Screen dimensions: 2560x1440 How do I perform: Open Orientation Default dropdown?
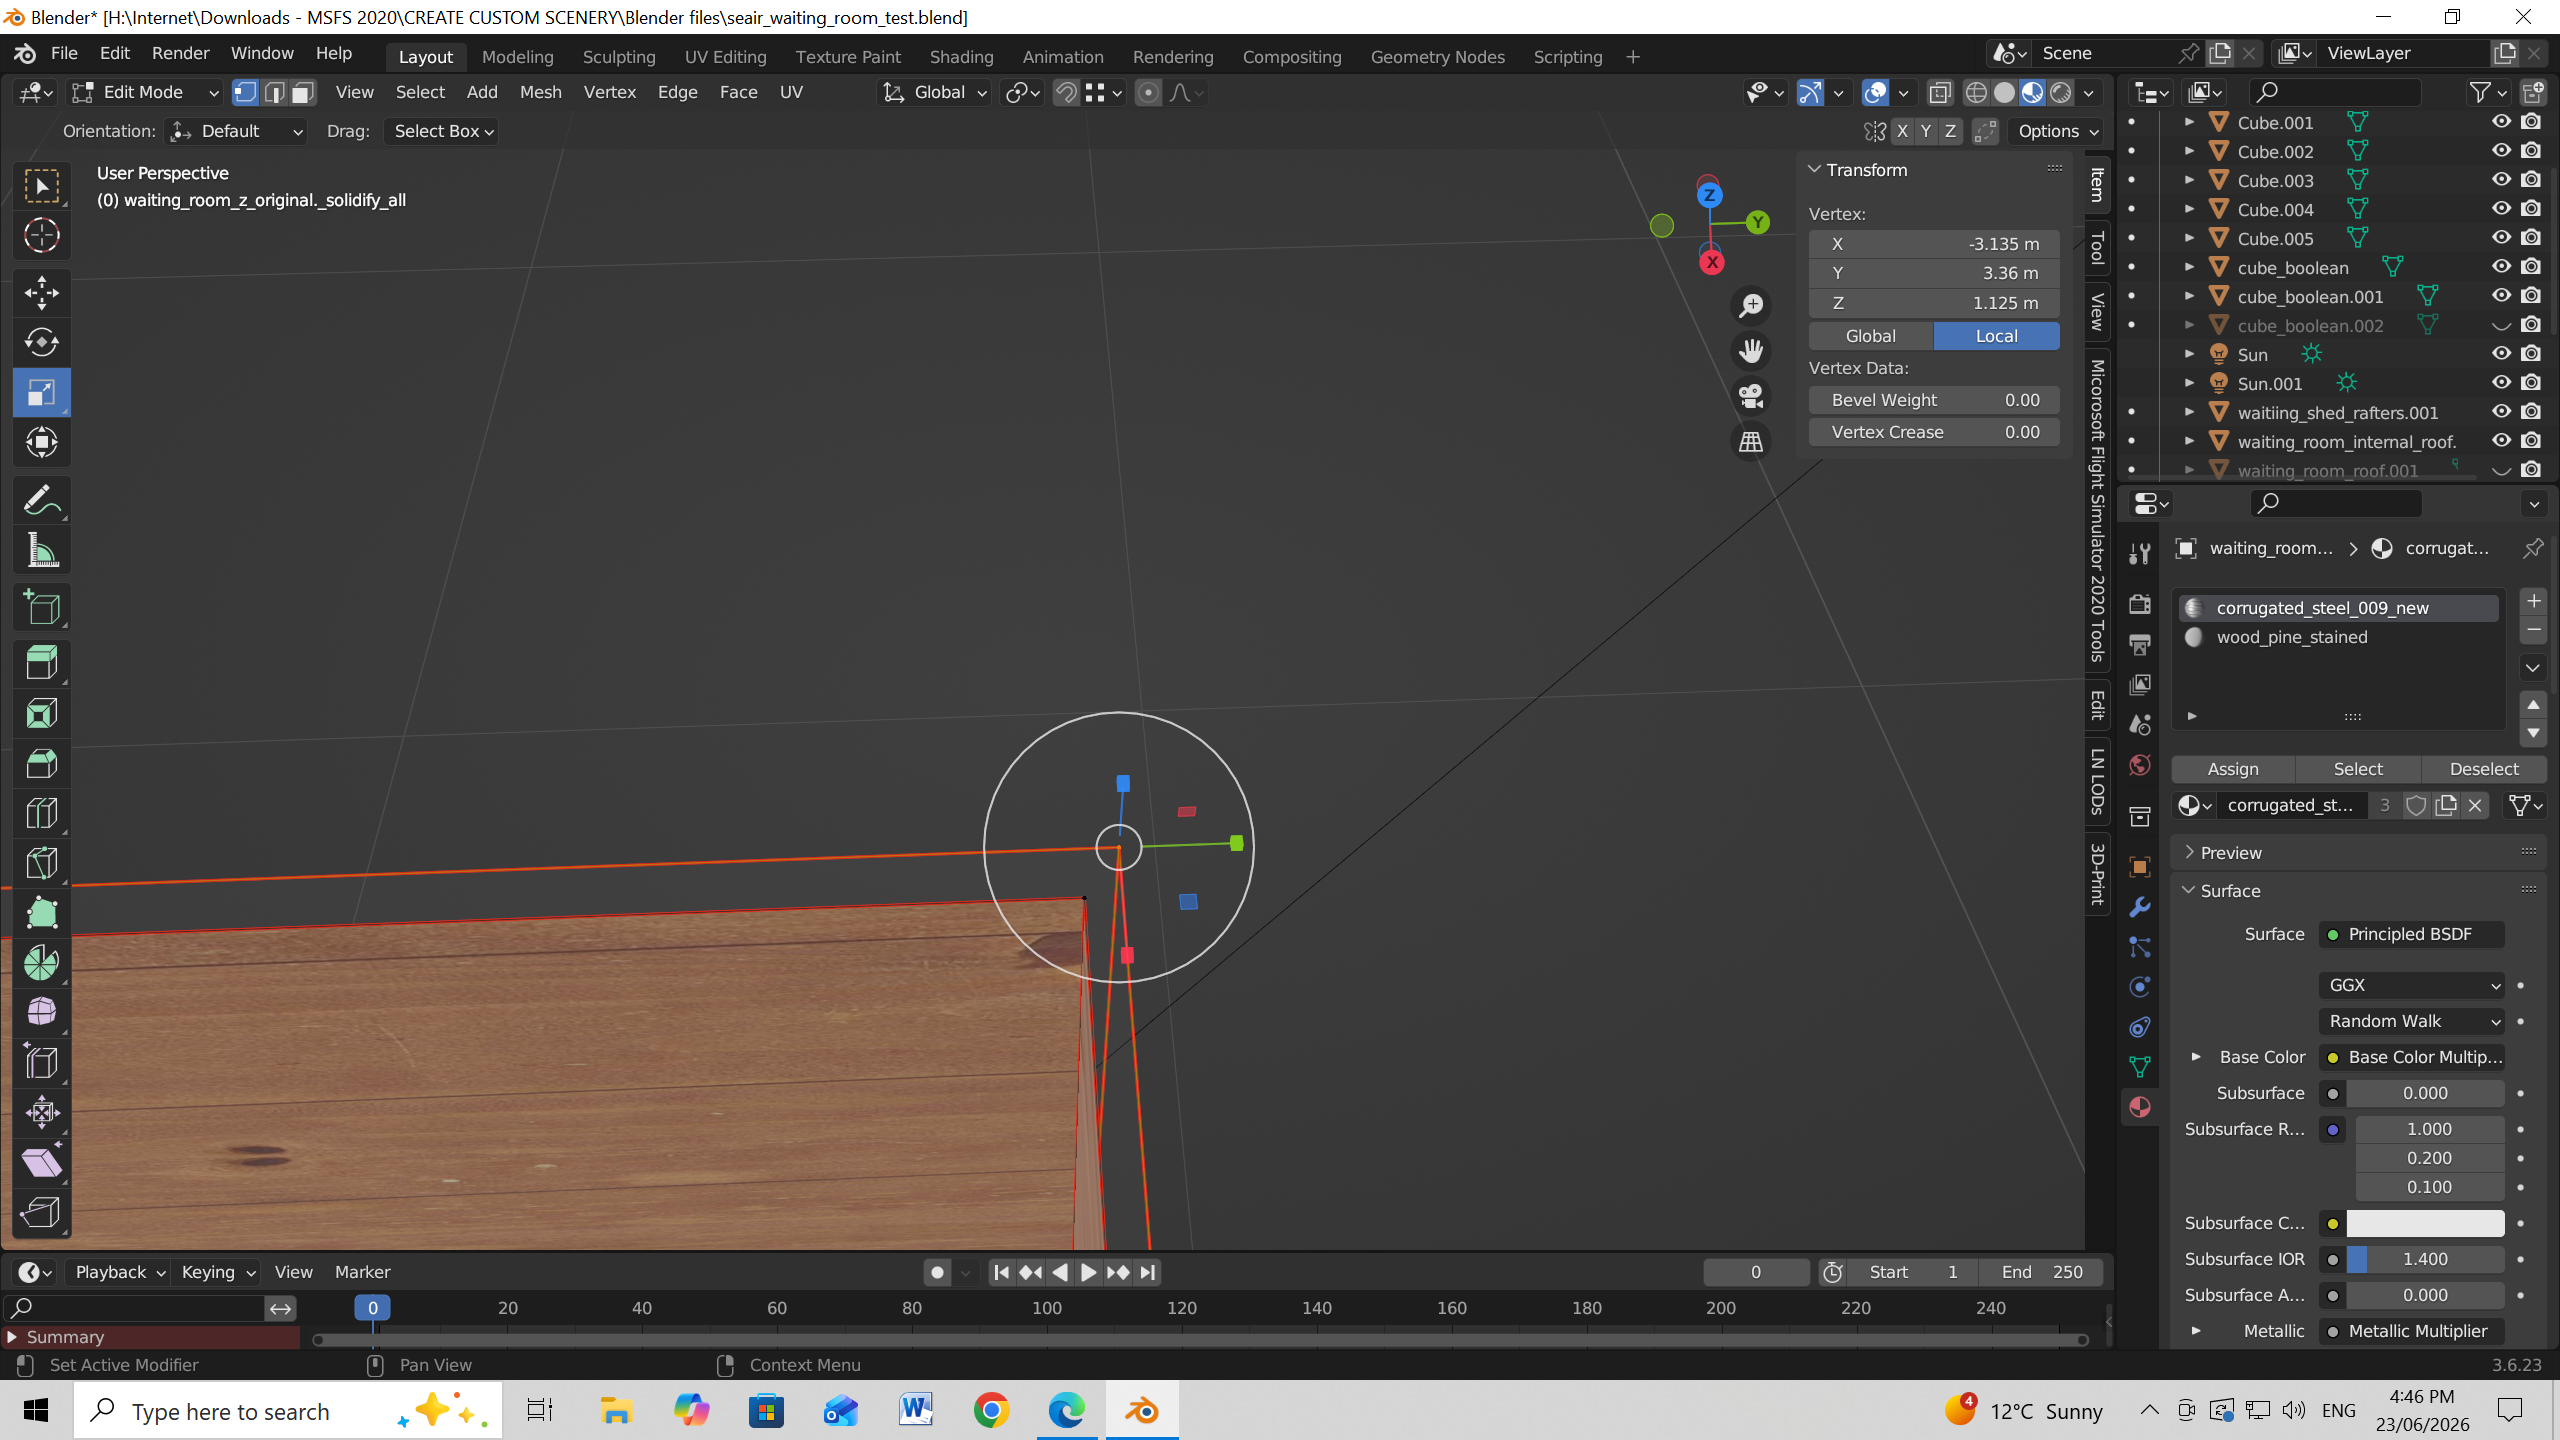[x=236, y=131]
